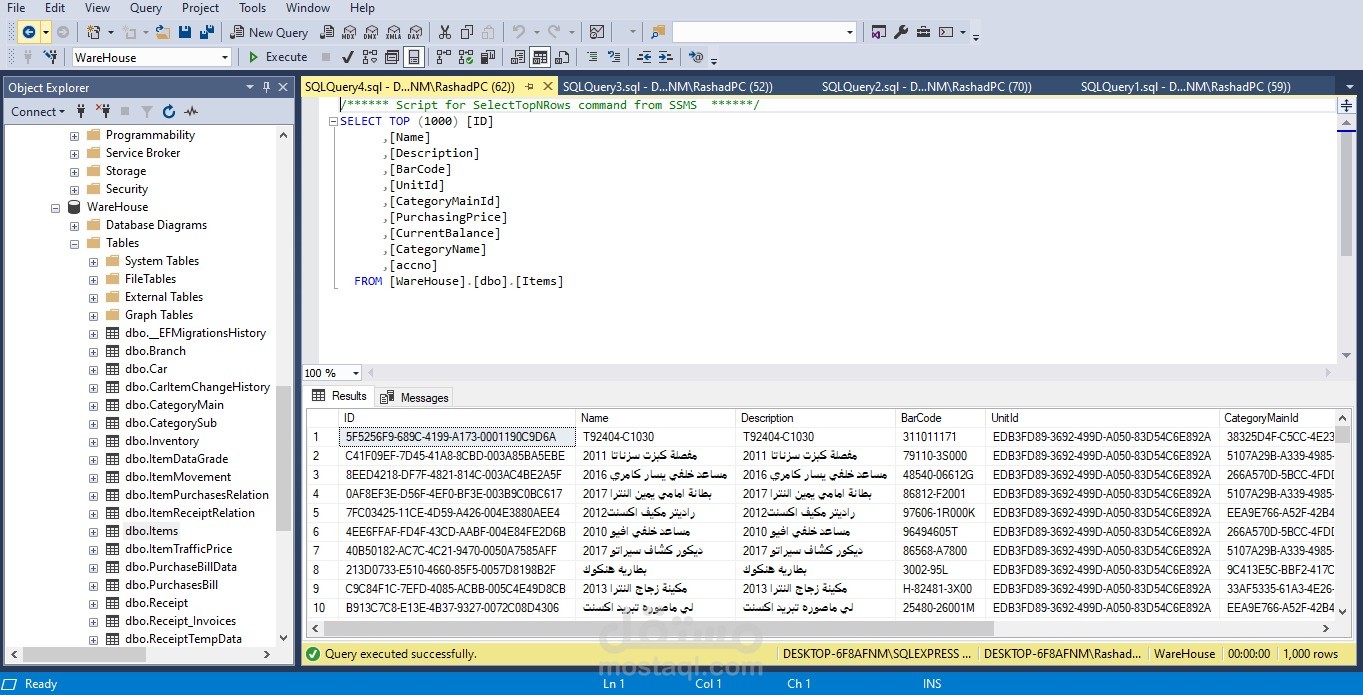Open Activity Monitor from Object Explorer toolbar
Viewport: 1363px width, 695px height.
point(191,112)
